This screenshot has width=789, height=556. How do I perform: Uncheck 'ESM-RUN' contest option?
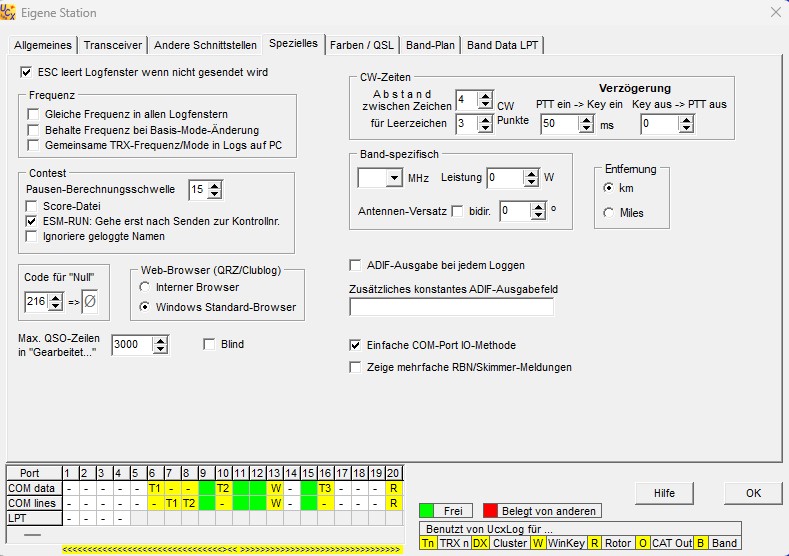pos(34,221)
